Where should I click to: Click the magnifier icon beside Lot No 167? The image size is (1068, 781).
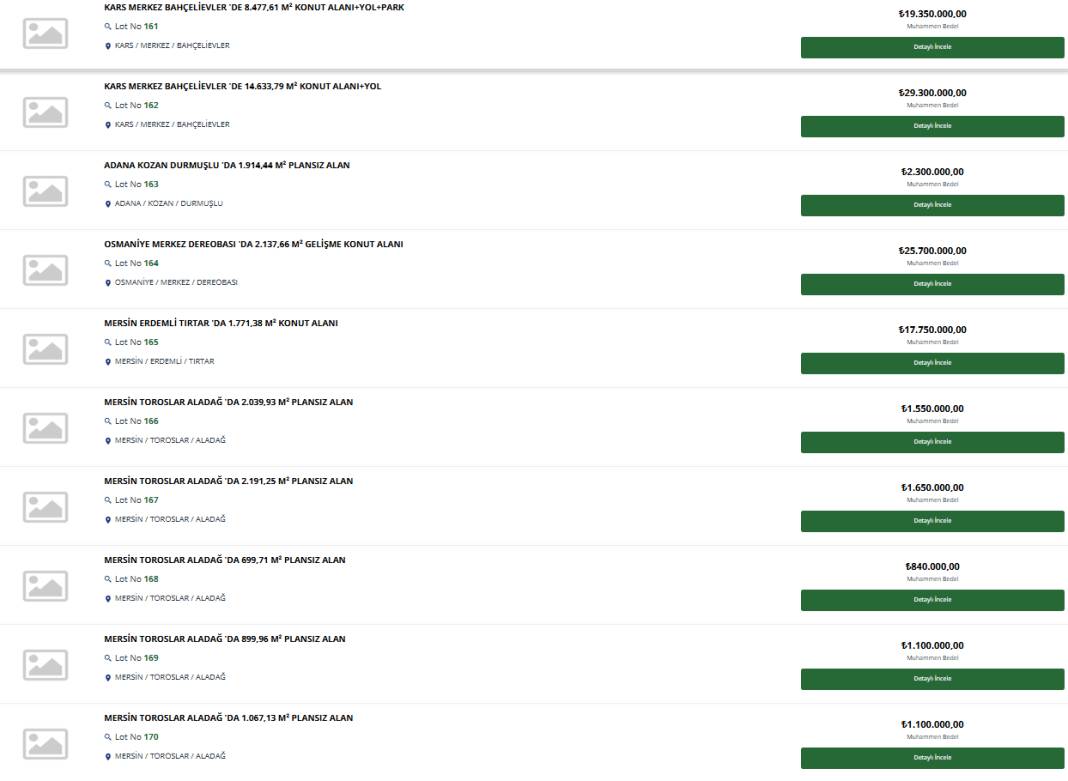point(108,500)
